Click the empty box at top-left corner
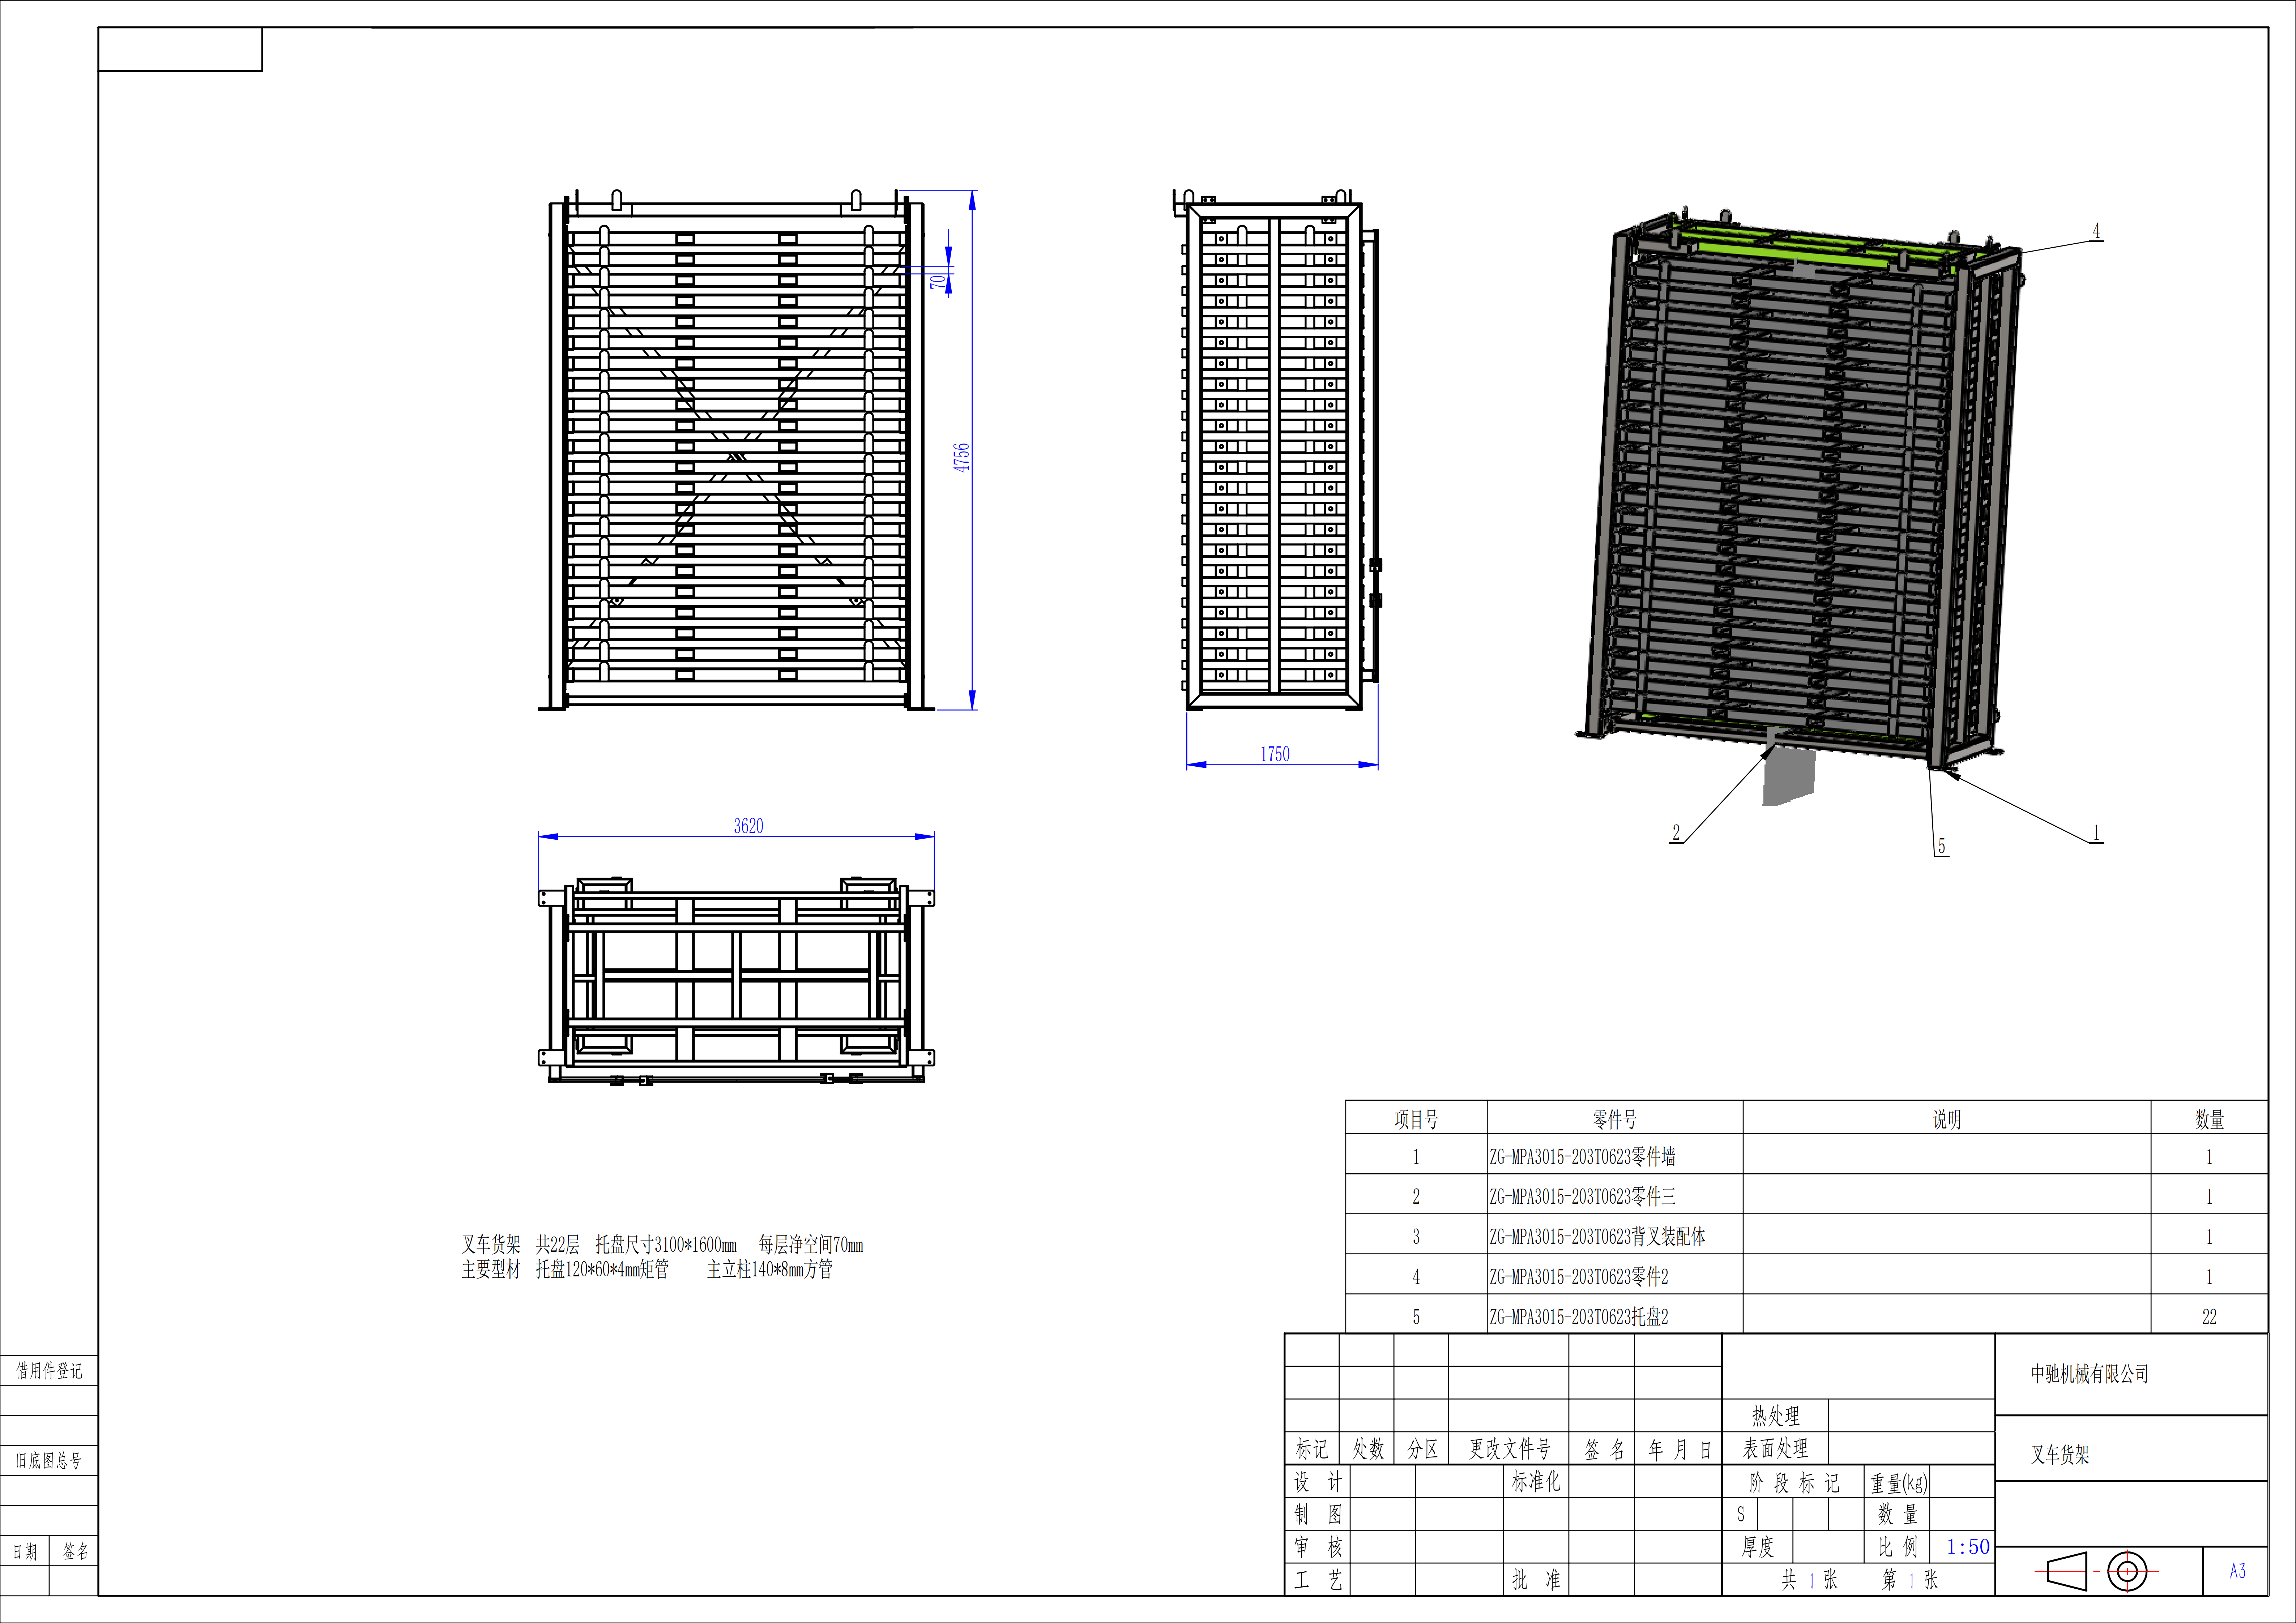Image resolution: width=2296 pixels, height=1623 pixels. click(180, 49)
